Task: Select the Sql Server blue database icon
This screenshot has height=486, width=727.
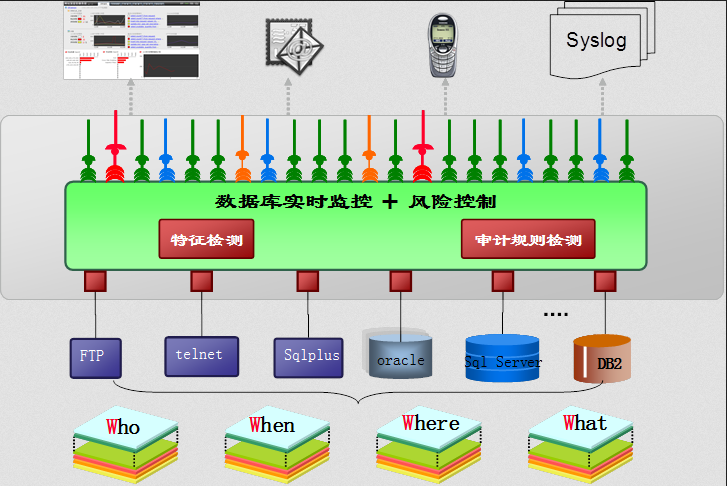Action: [503, 359]
